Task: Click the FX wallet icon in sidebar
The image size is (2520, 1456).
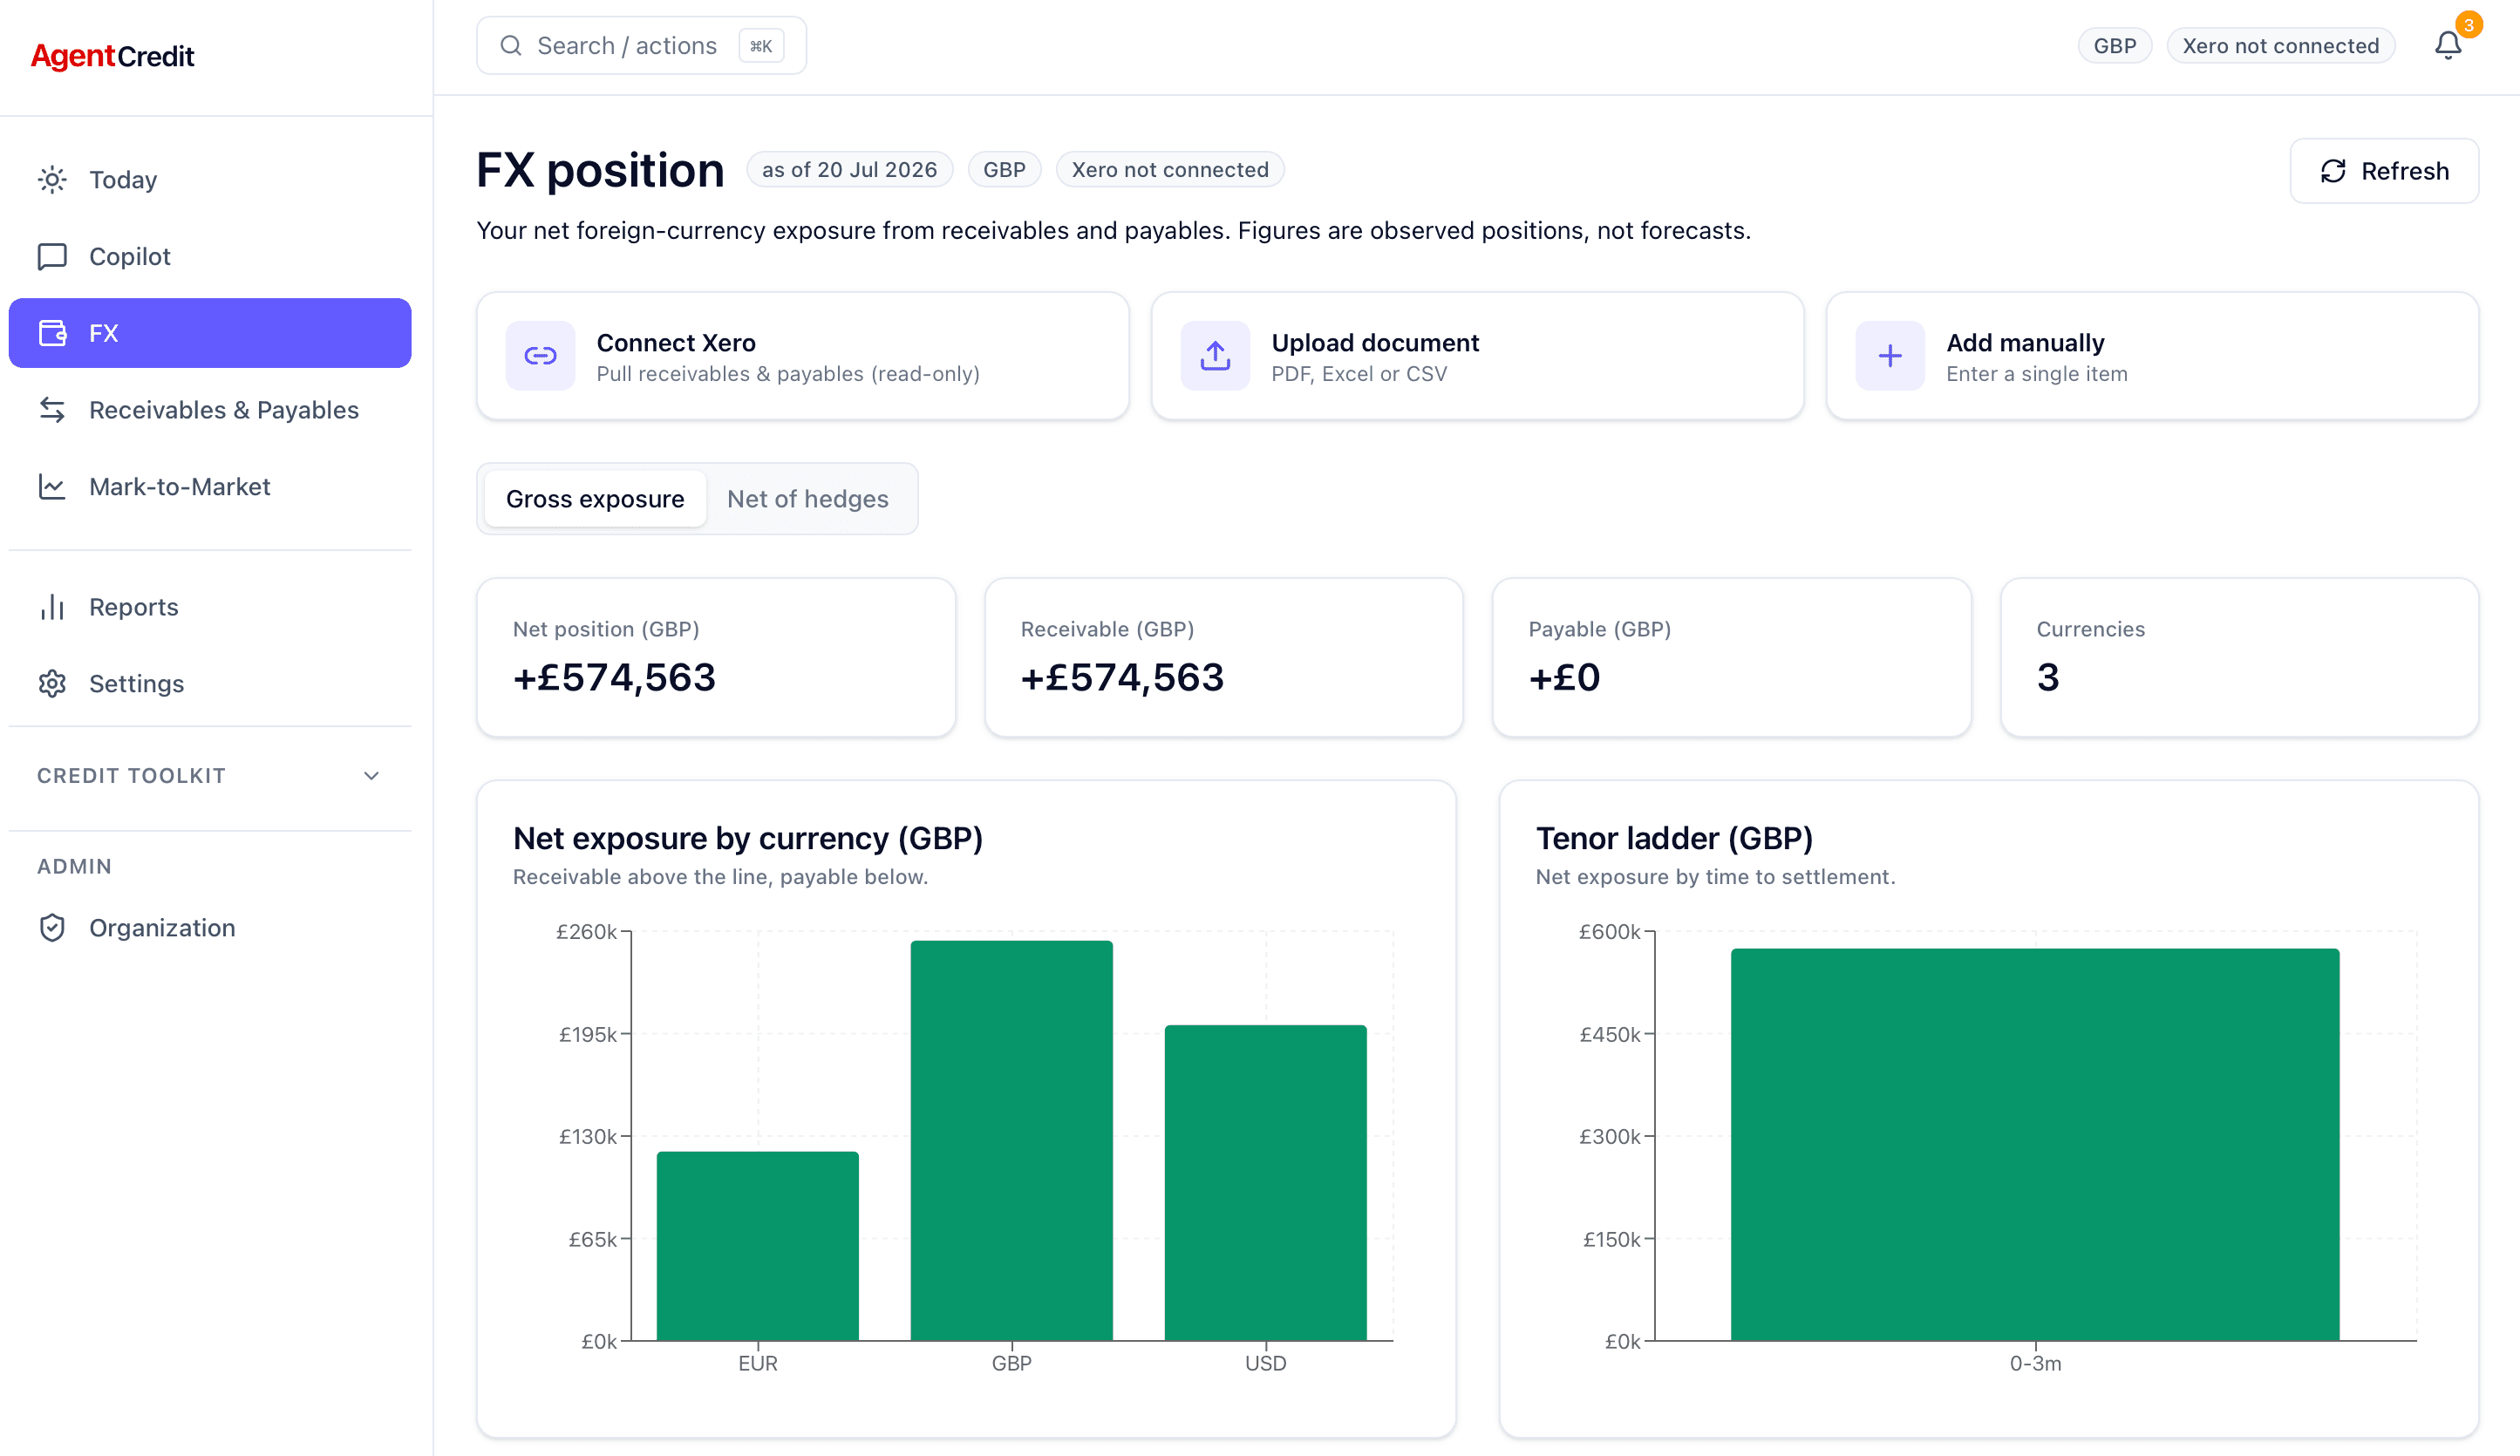Action: [52, 333]
